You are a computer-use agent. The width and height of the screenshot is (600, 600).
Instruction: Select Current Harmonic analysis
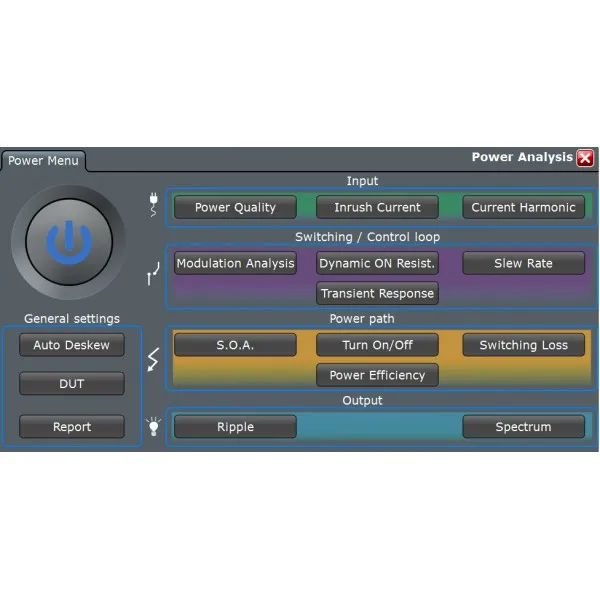click(523, 207)
